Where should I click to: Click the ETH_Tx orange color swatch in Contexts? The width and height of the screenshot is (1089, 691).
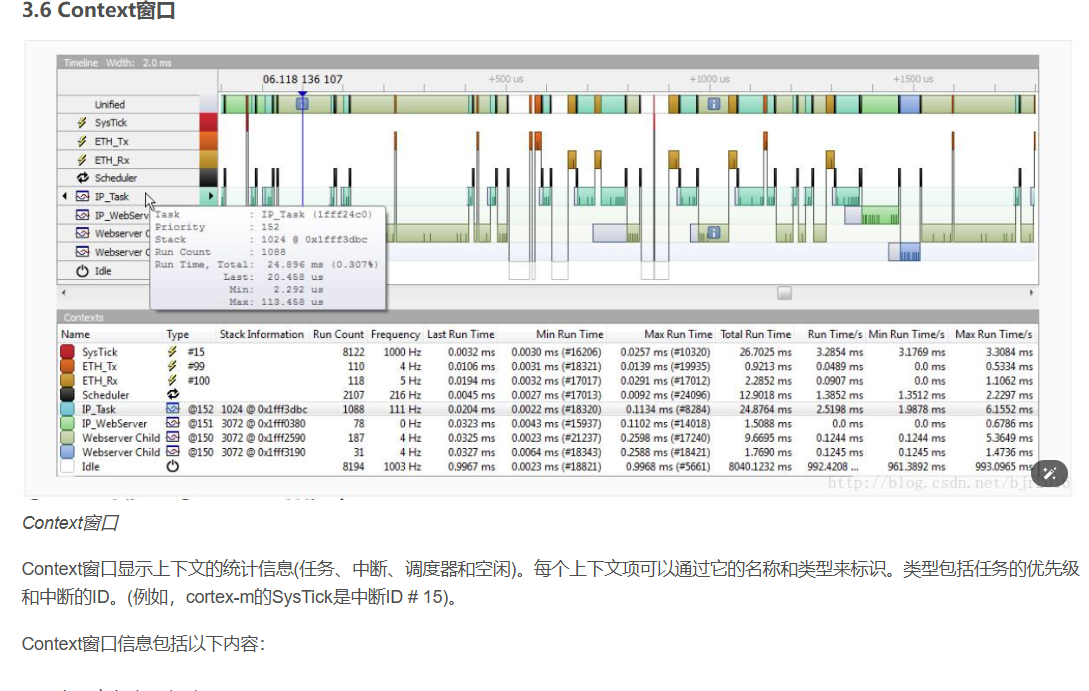click(x=67, y=366)
